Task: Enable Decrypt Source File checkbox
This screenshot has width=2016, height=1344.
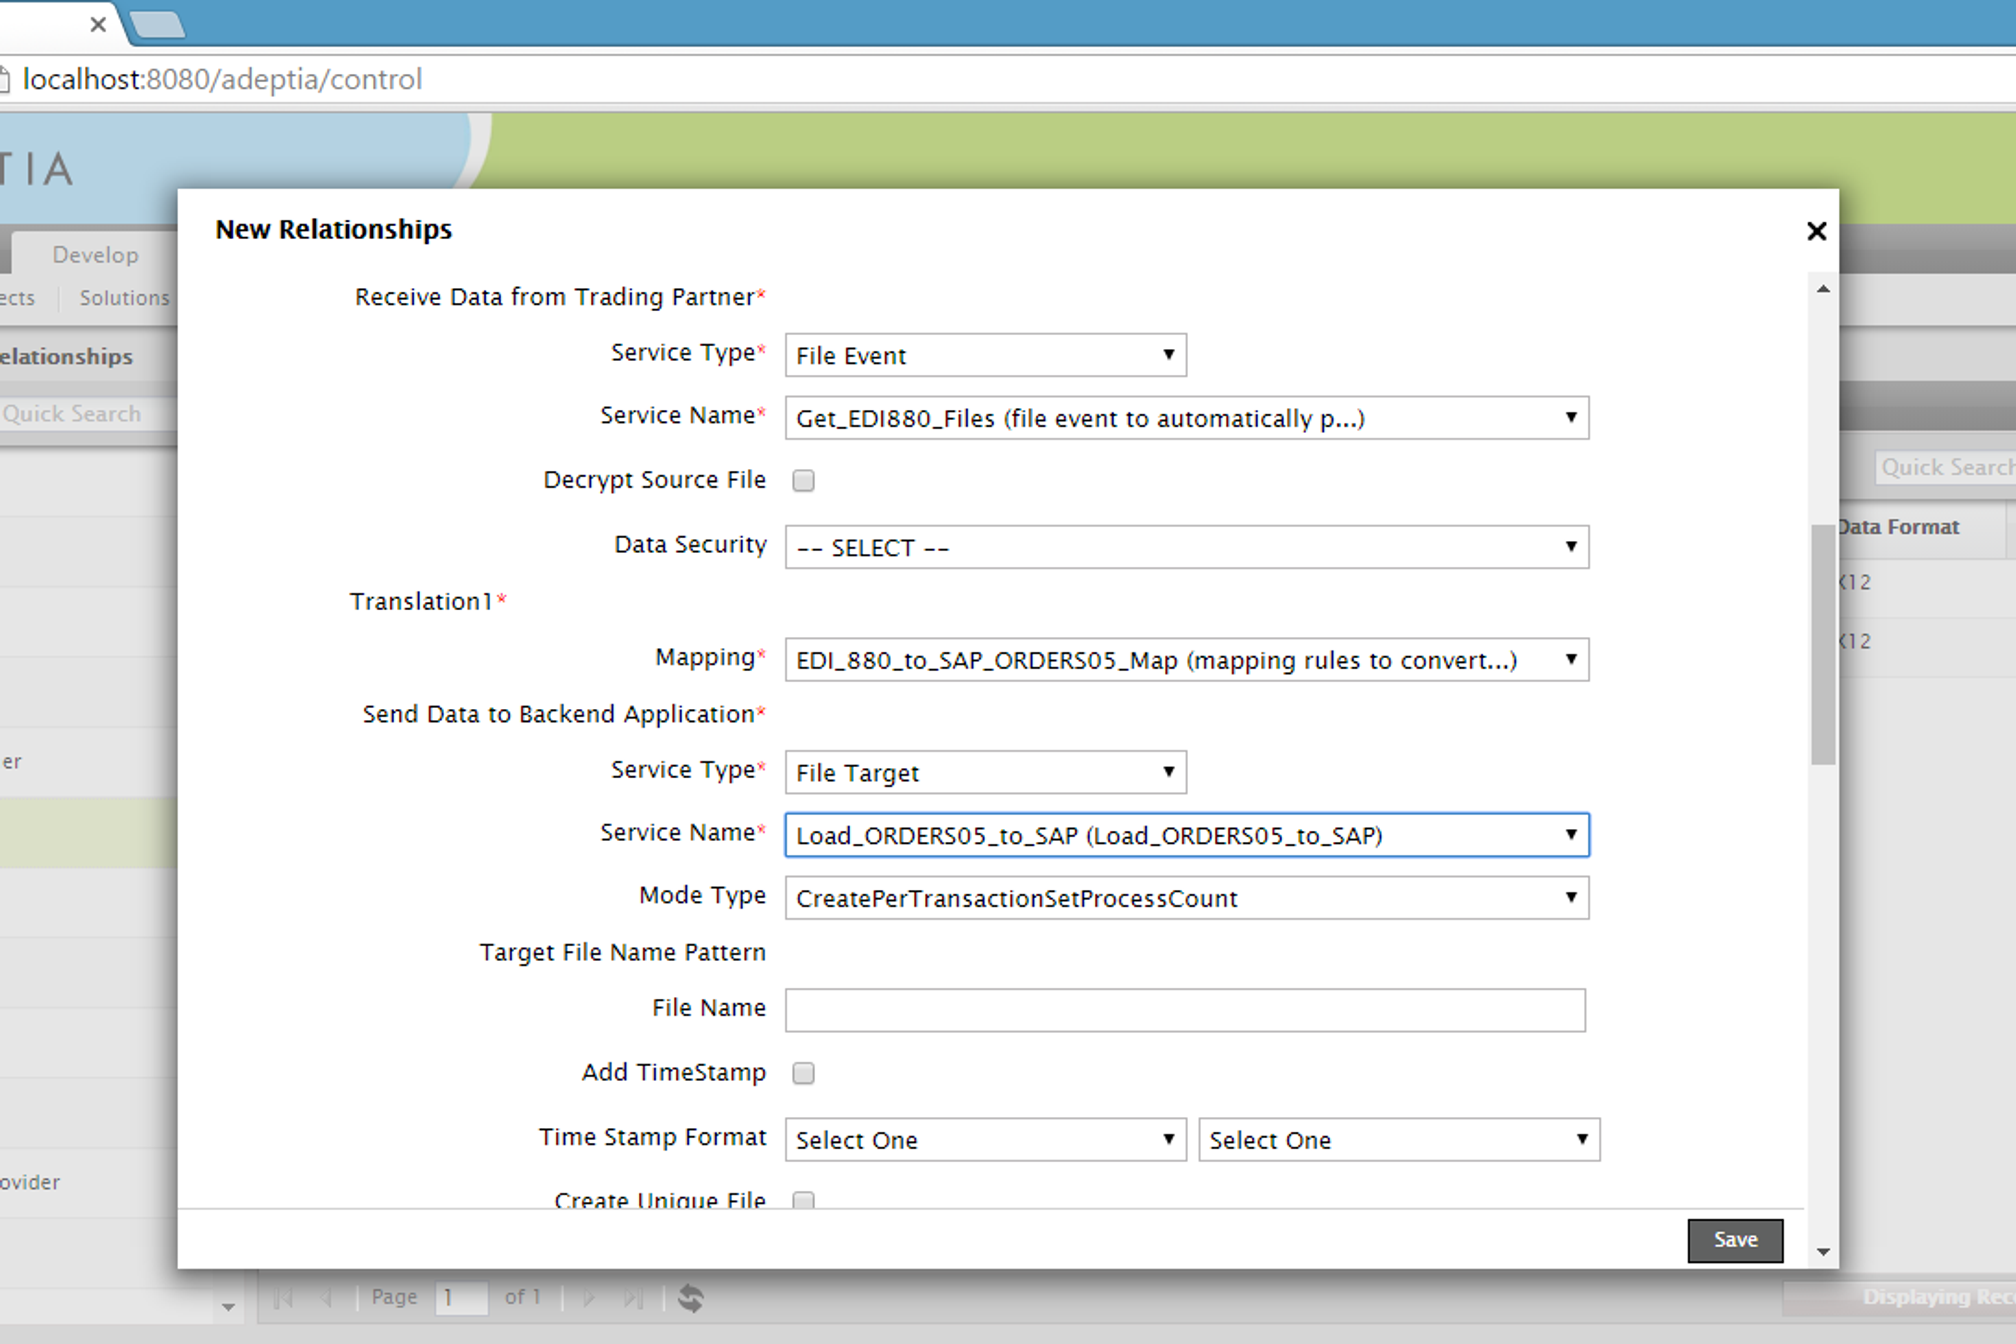Action: [x=803, y=481]
